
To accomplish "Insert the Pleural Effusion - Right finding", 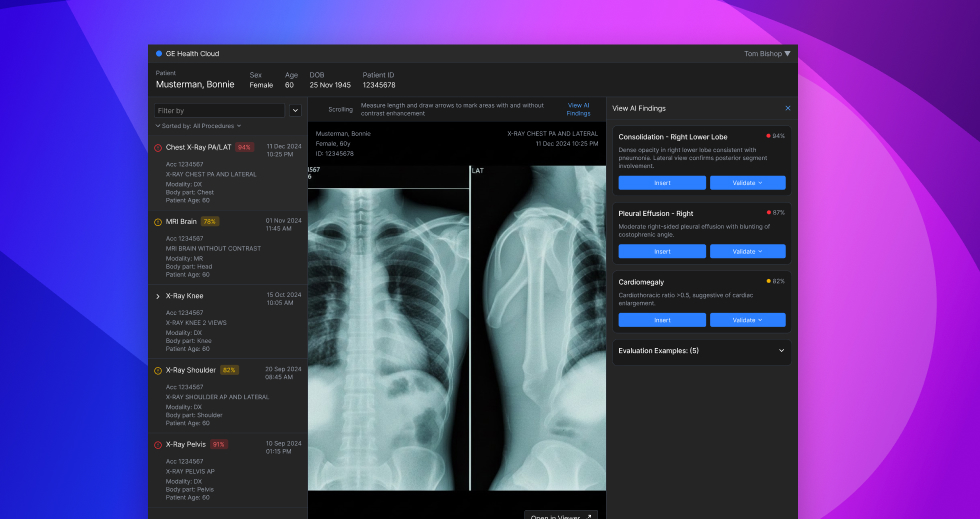I will [662, 251].
